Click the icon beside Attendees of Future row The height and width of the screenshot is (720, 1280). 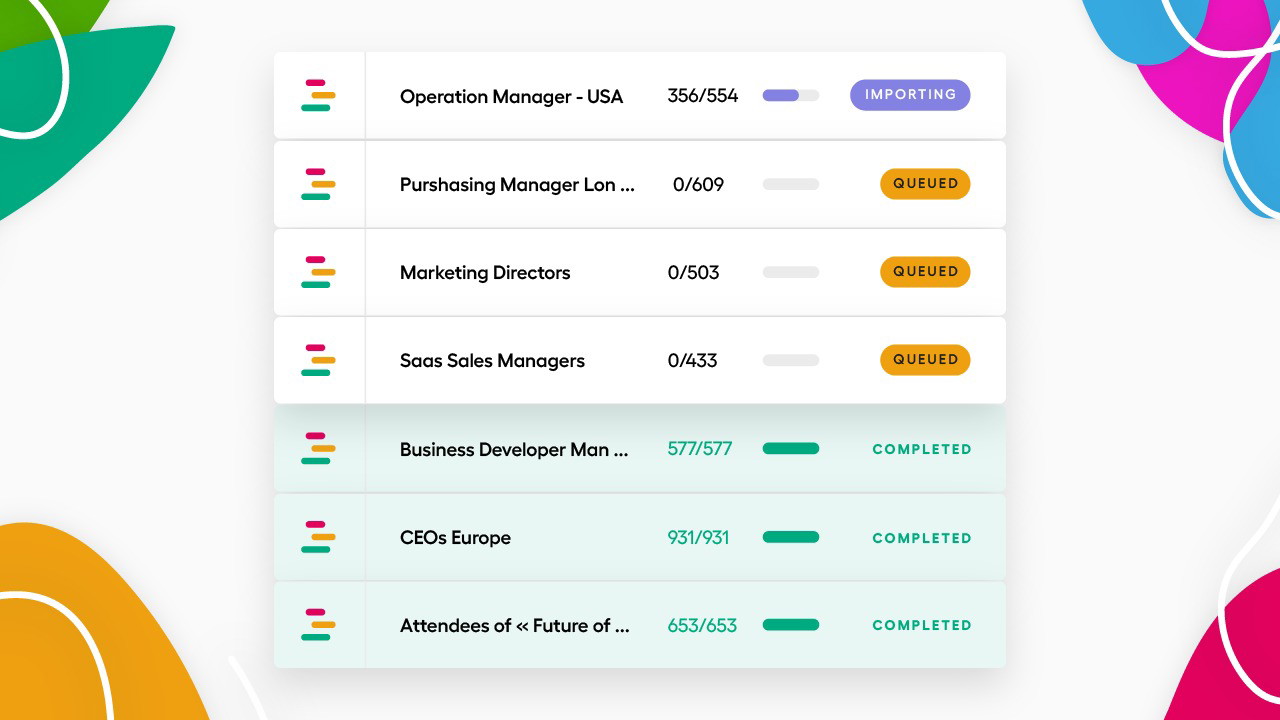(x=318, y=625)
